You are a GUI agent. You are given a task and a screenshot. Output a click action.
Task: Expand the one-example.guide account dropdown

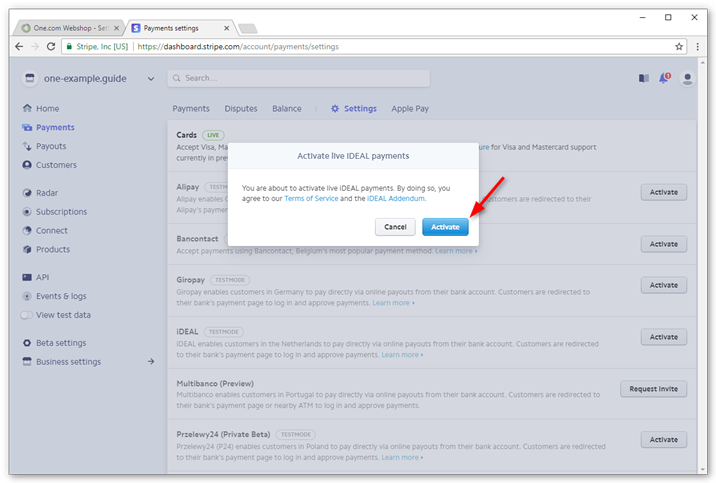point(151,78)
